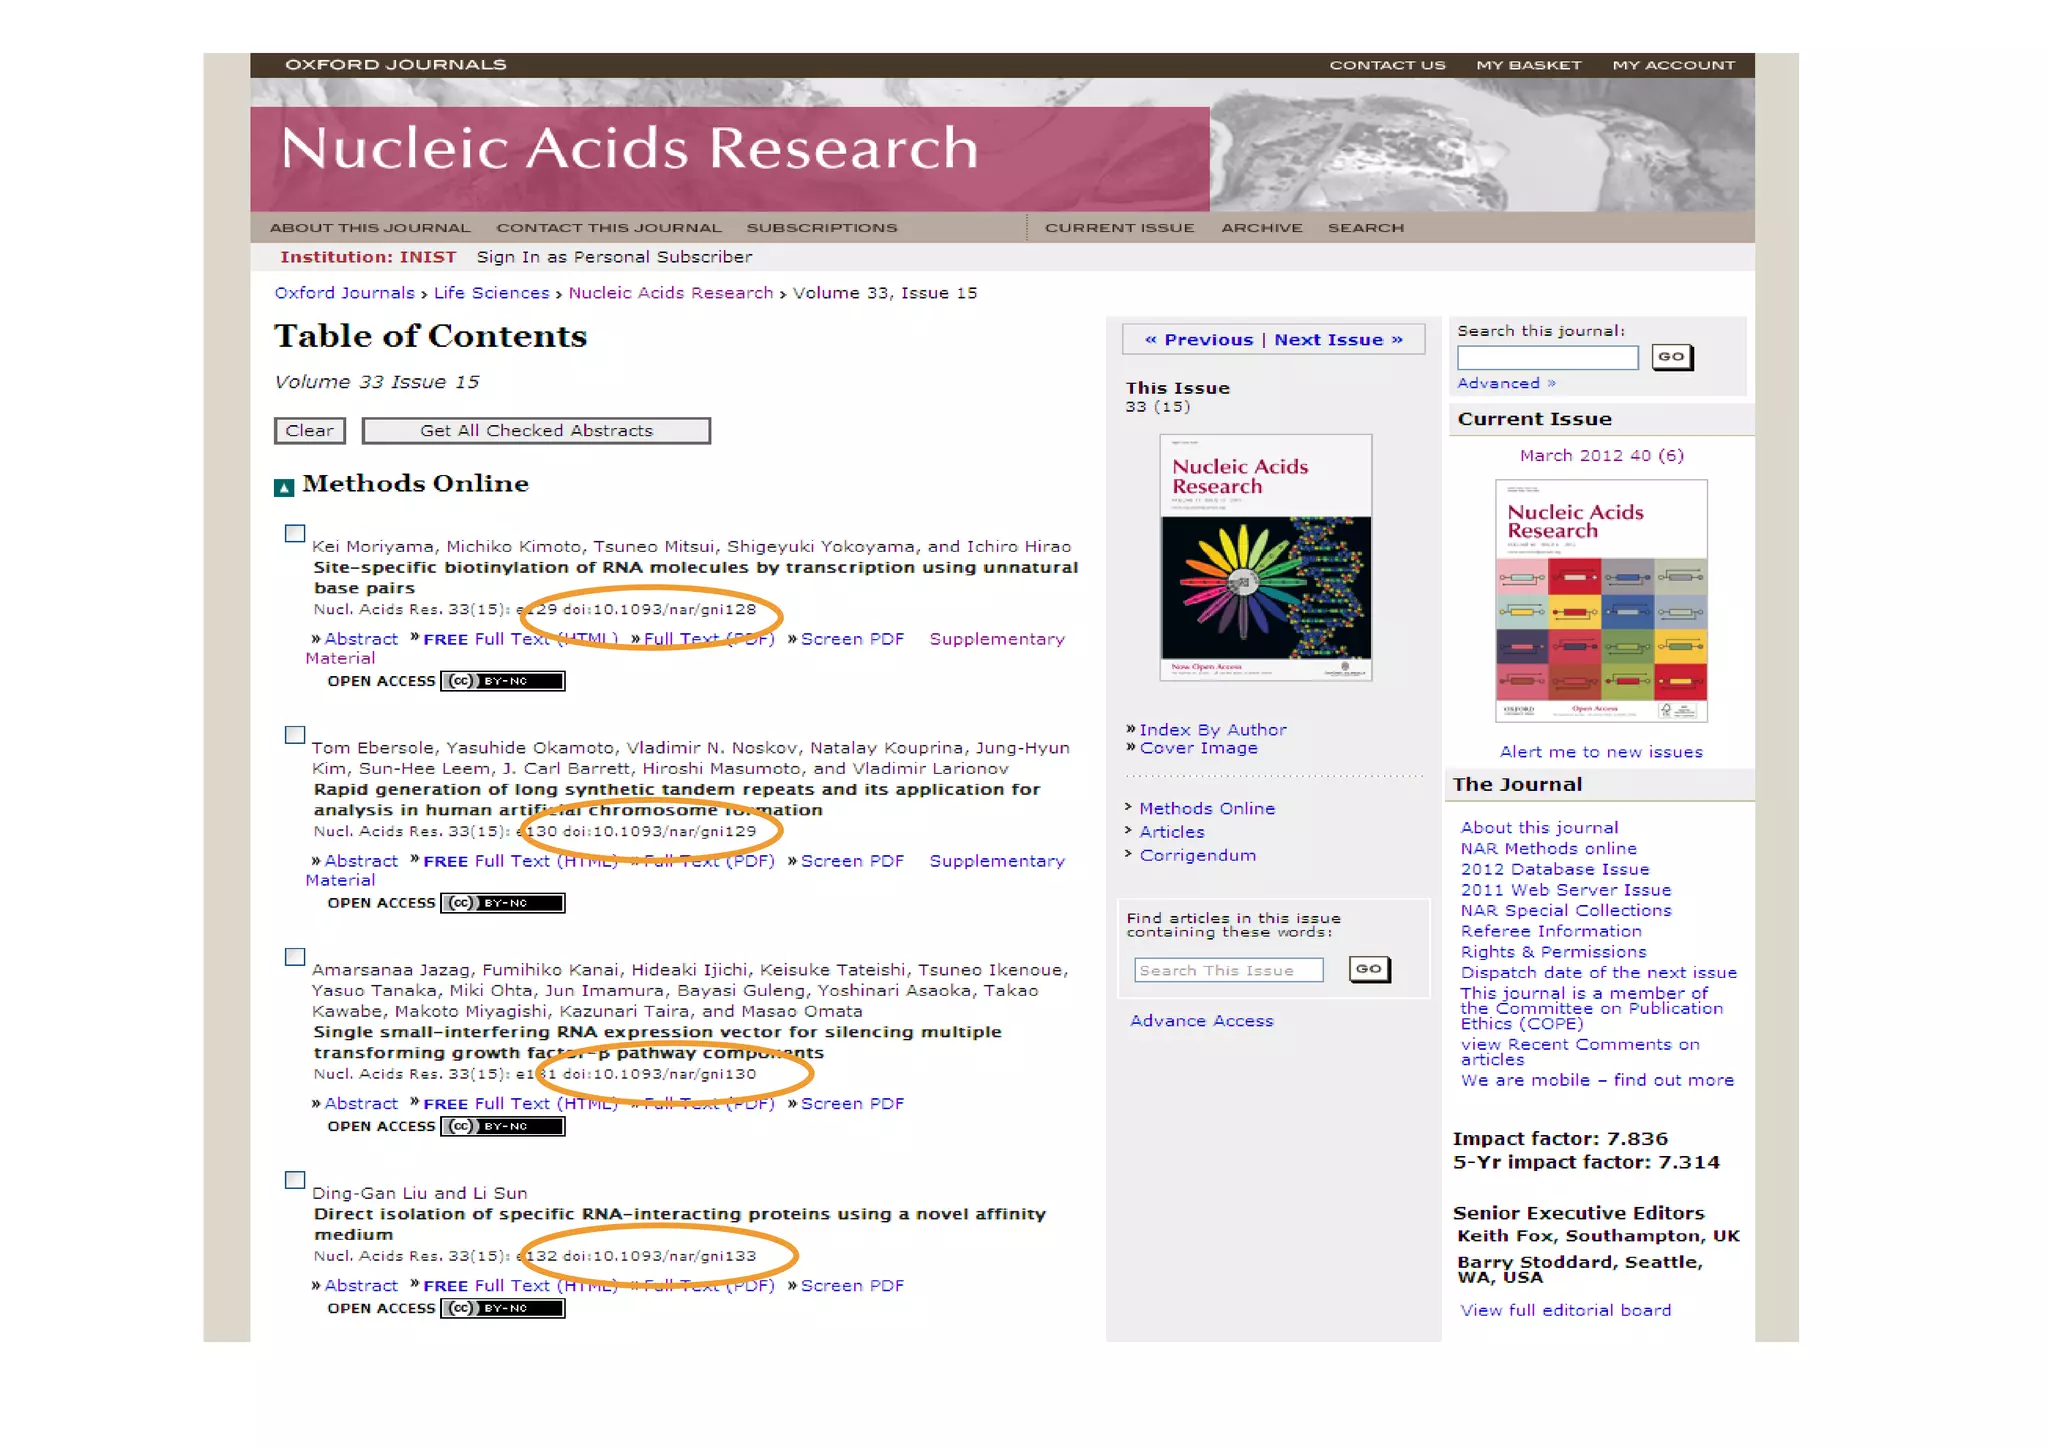
Task: Open Screen PDF for Amarsanaa Jazag article
Action: pos(851,1103)
